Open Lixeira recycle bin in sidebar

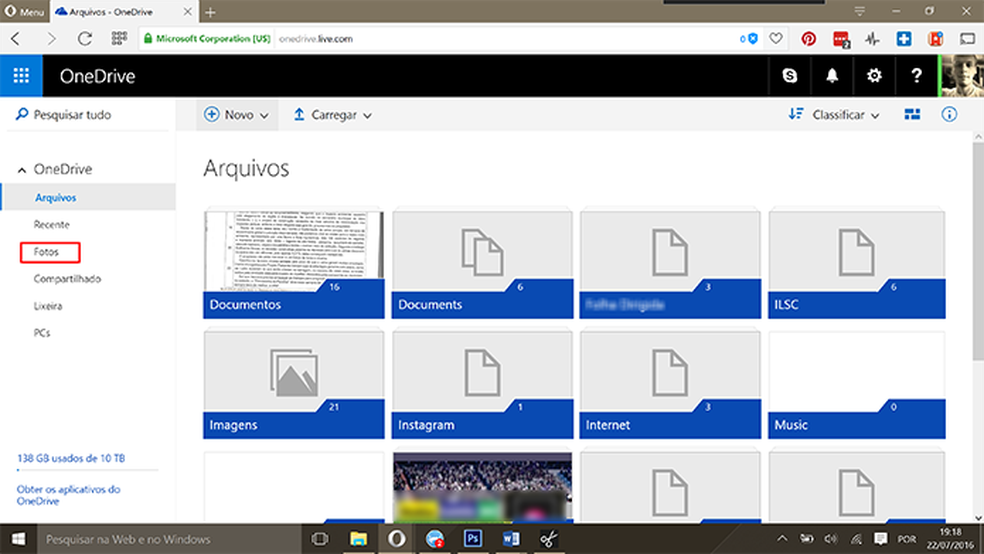[48, 306]
